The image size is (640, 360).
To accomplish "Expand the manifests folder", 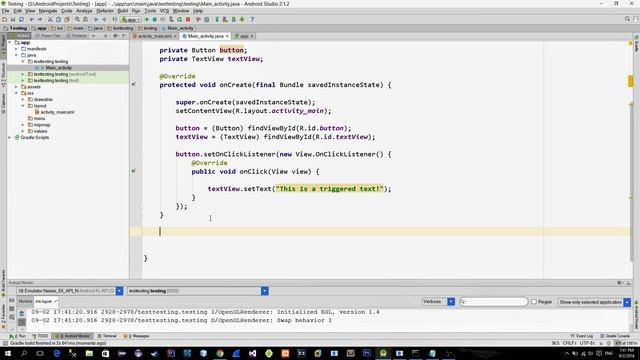I will coord(16,49).
